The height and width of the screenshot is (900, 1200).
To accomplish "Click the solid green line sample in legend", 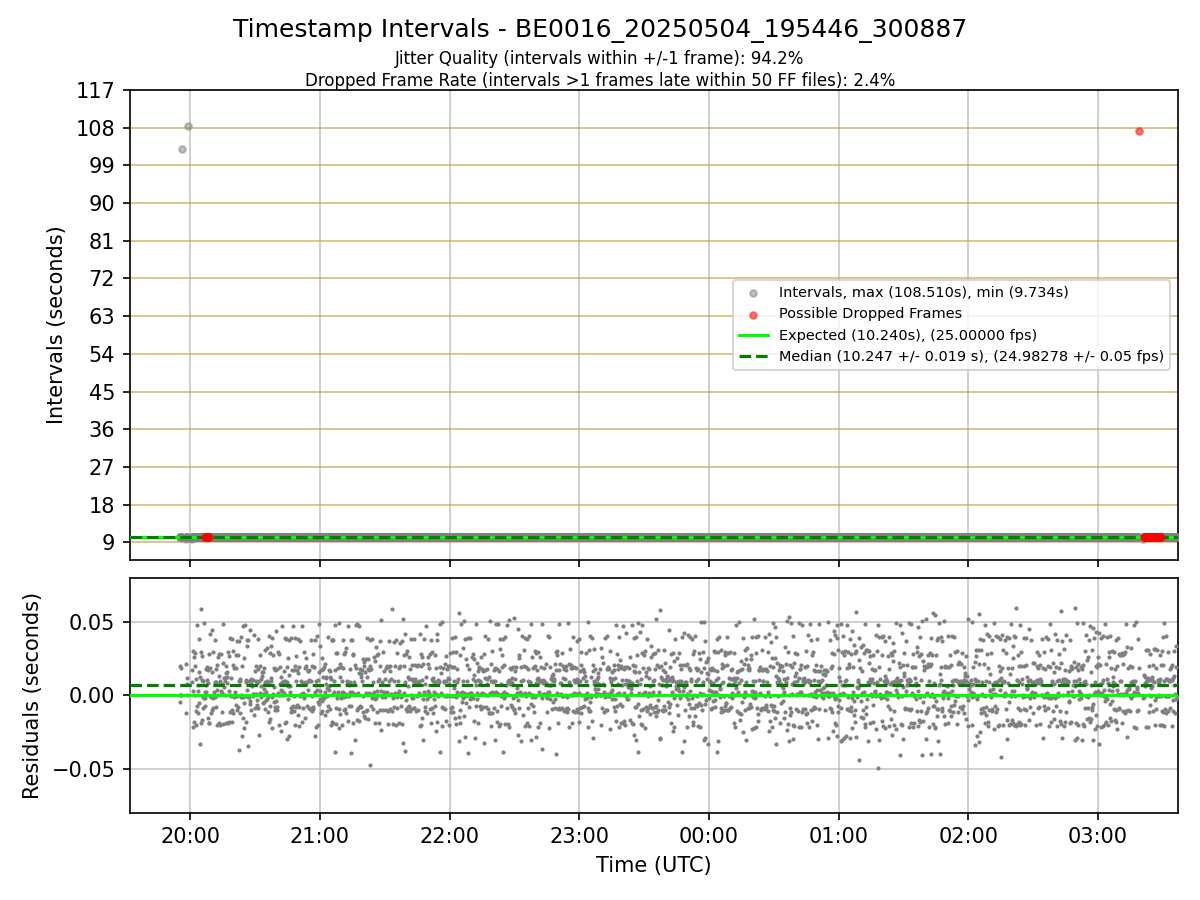I will pos(753,335).
